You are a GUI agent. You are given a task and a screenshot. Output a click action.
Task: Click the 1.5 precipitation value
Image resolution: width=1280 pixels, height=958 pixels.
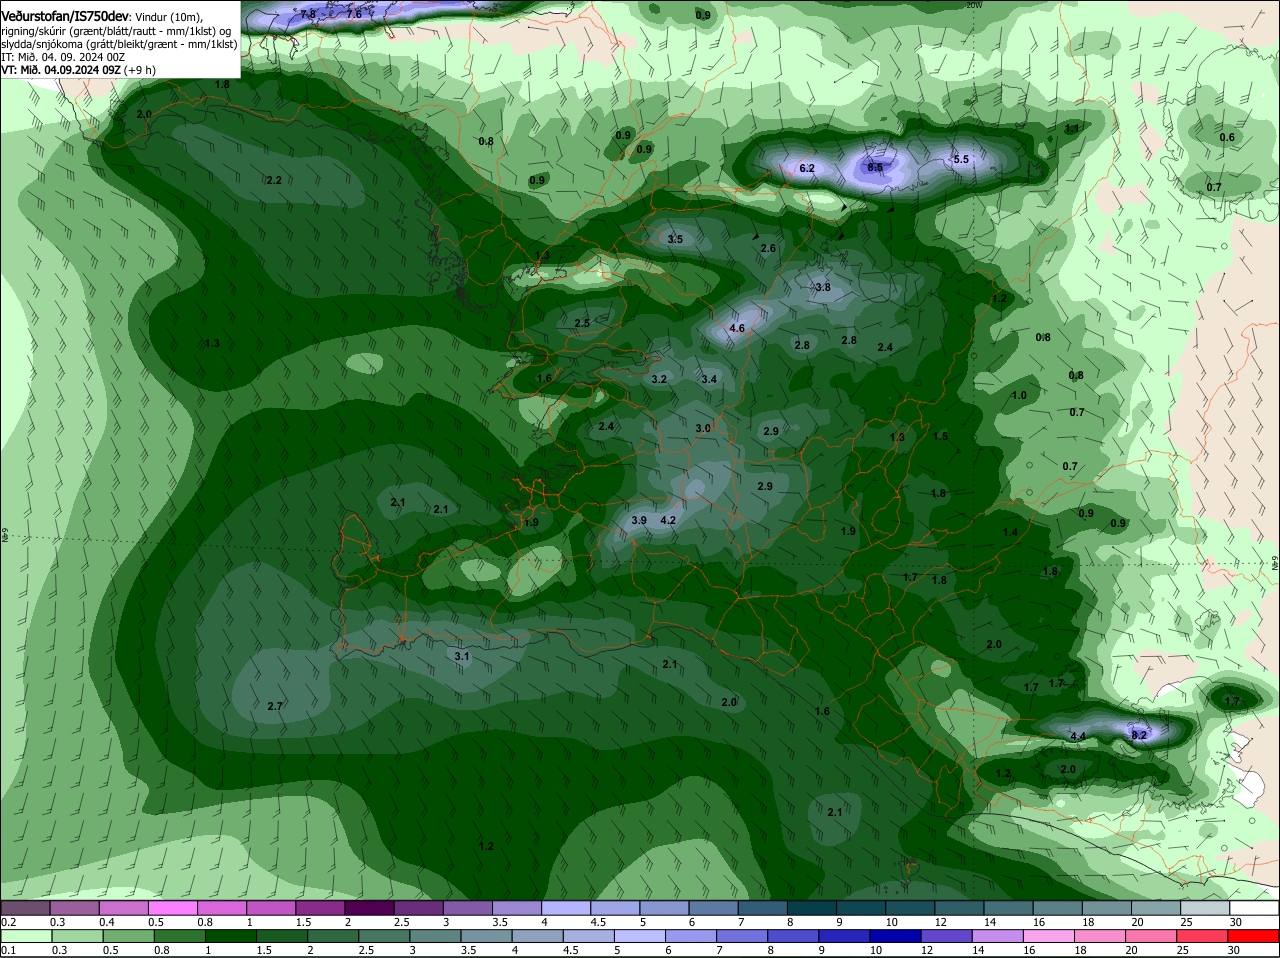point(940,436)
